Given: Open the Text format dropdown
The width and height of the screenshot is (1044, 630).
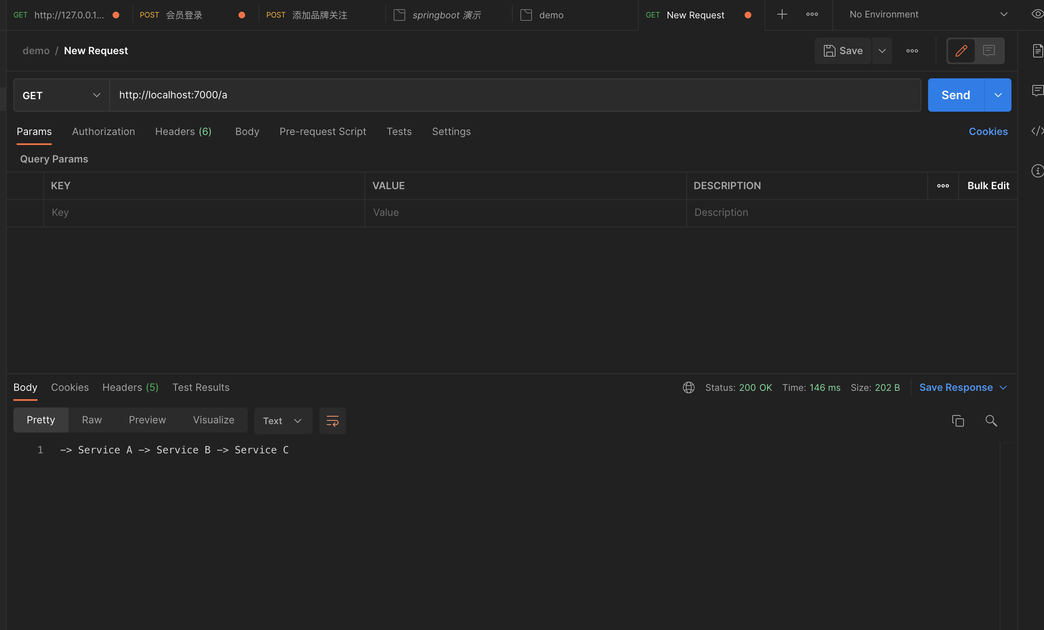Looking at the screenshot, I should 283,421.
